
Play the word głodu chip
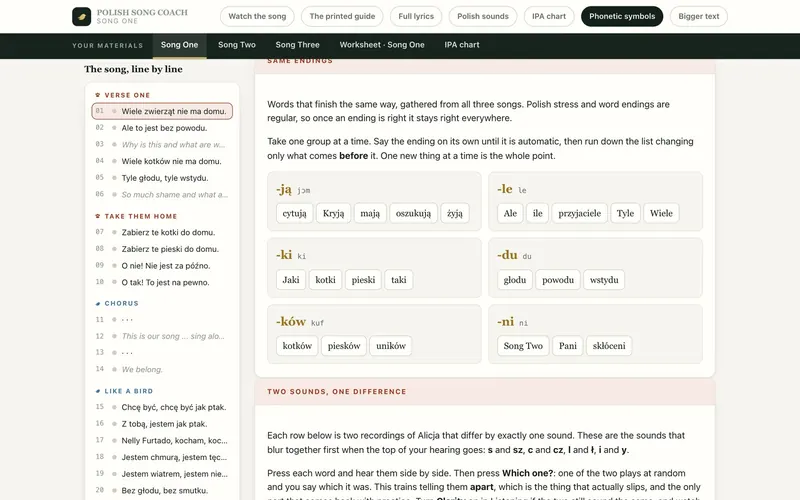tap(515, 280)
